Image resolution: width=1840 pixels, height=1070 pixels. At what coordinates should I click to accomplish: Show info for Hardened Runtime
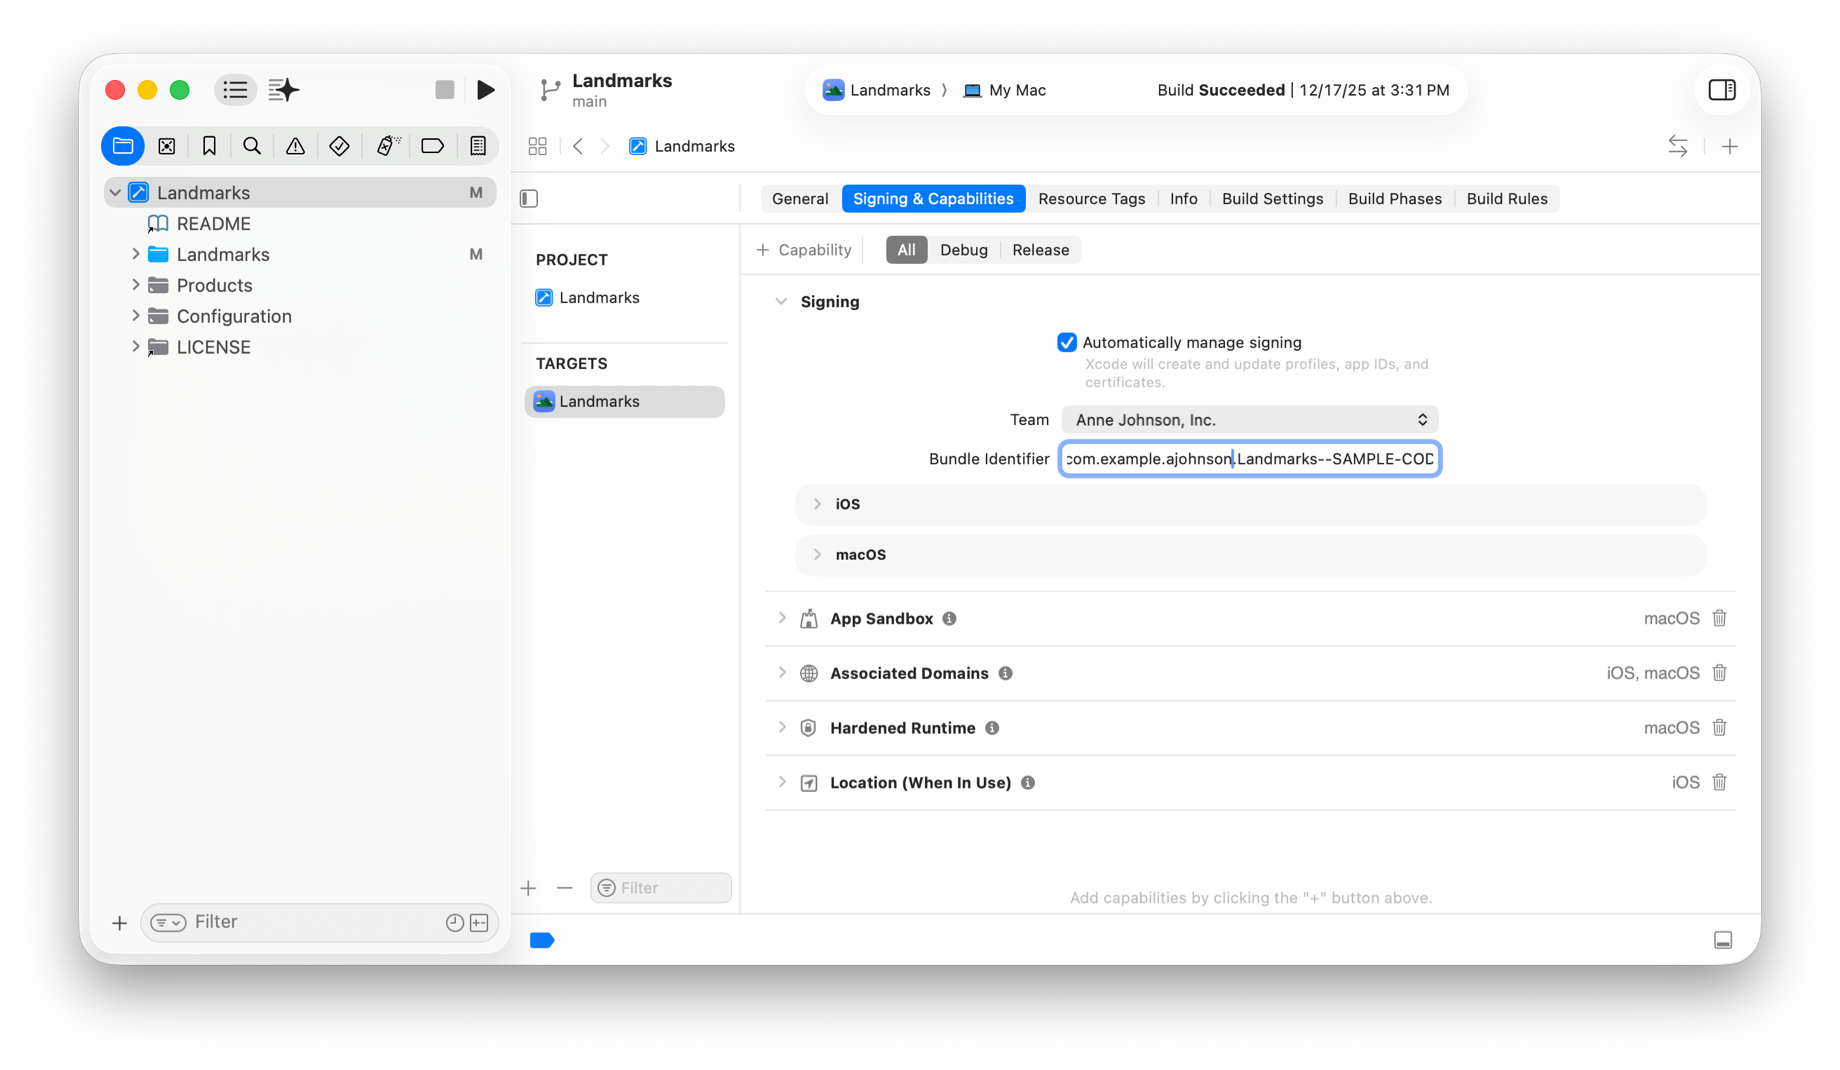click(992, 728)
